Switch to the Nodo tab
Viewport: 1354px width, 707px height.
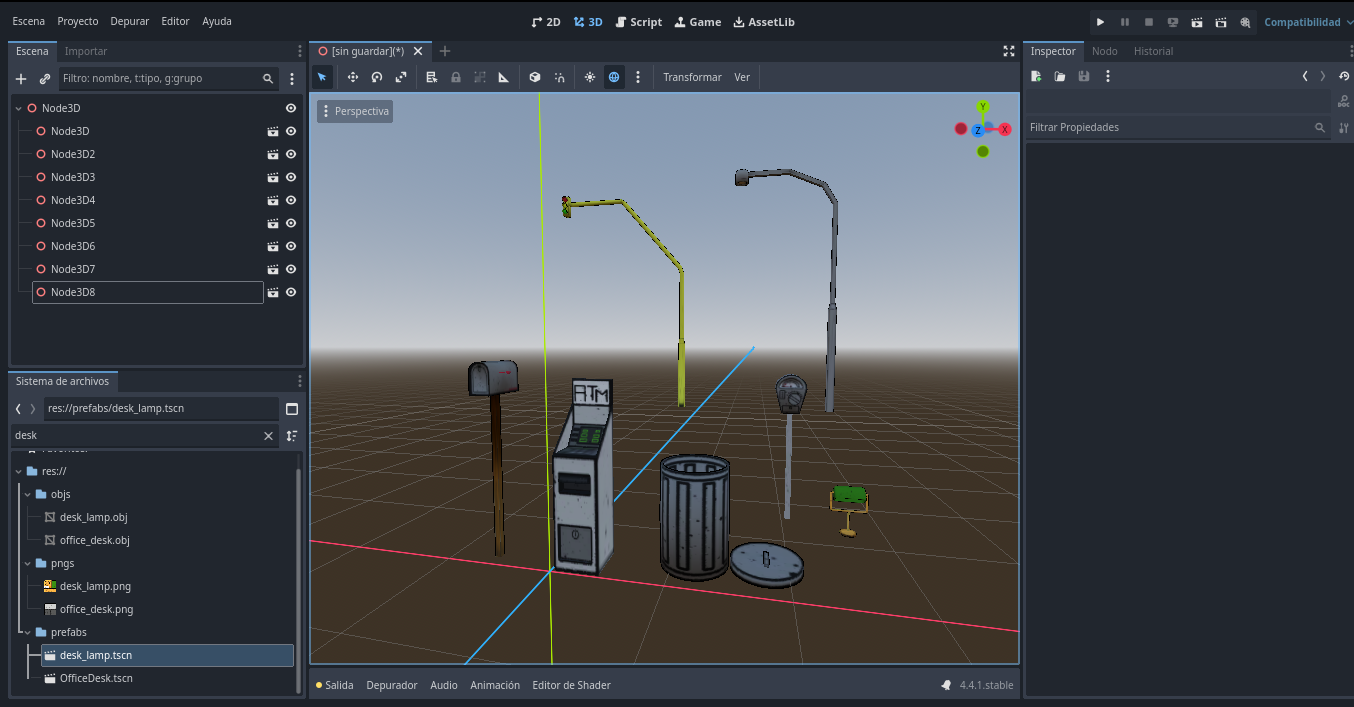pyautogui.click(x=1104, y=51)
